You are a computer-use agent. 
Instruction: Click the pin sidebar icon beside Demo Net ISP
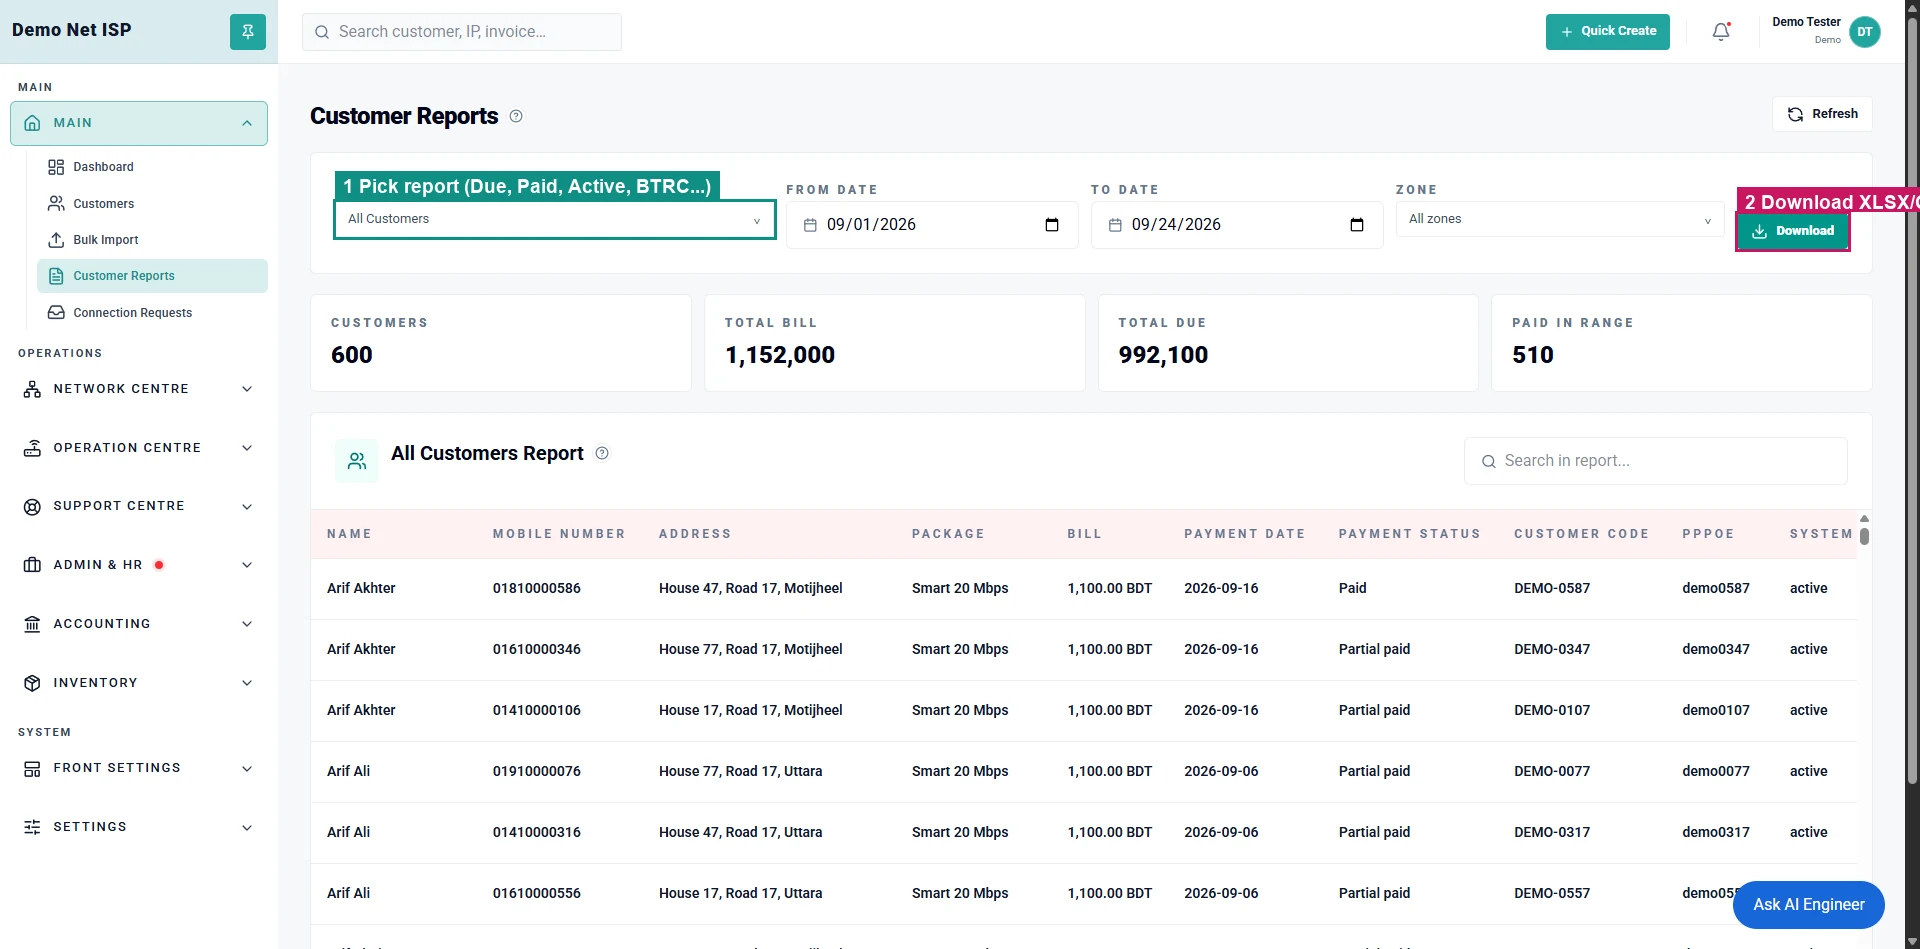pyautogui.click(x=248, y=32)
